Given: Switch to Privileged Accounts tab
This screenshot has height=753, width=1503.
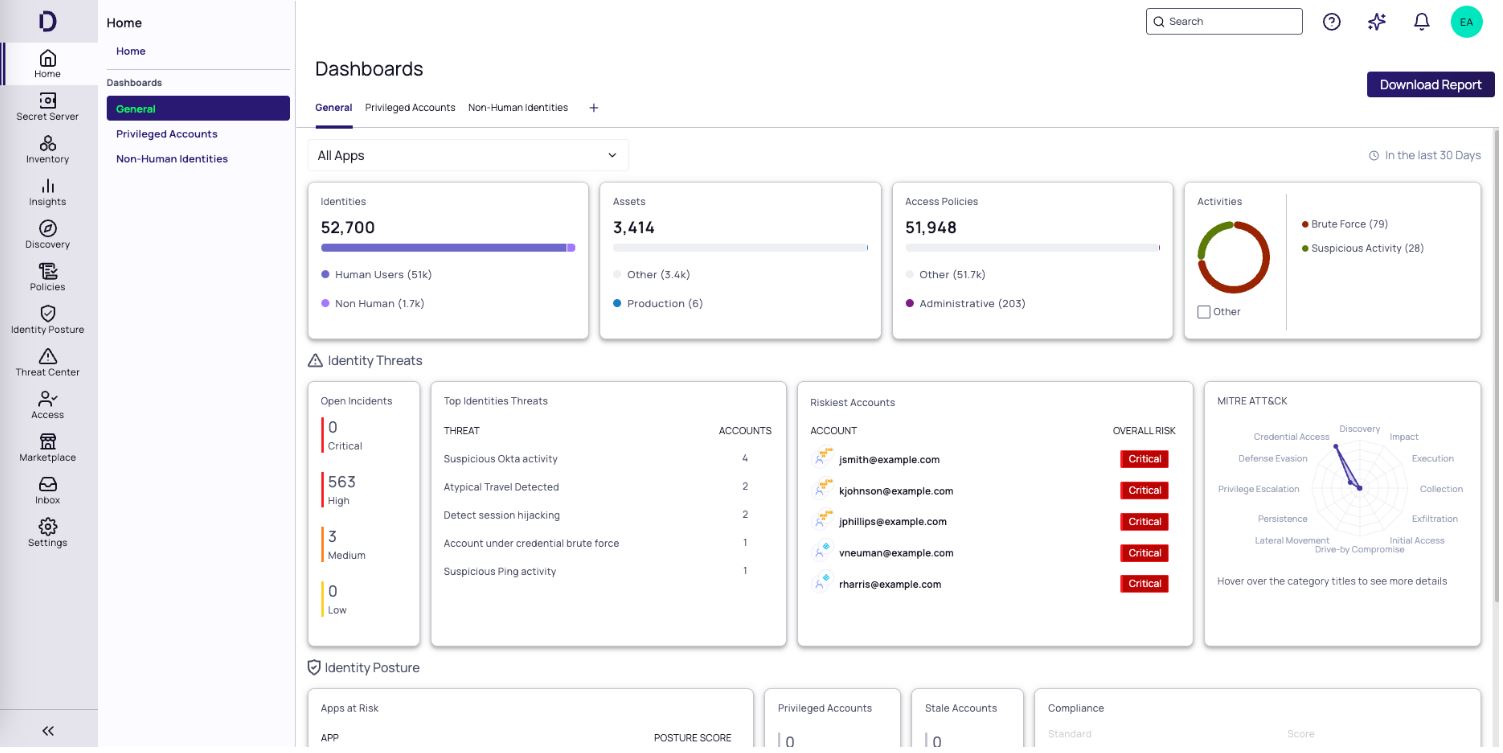Looking at the screenshot, I should coord(410,108).
